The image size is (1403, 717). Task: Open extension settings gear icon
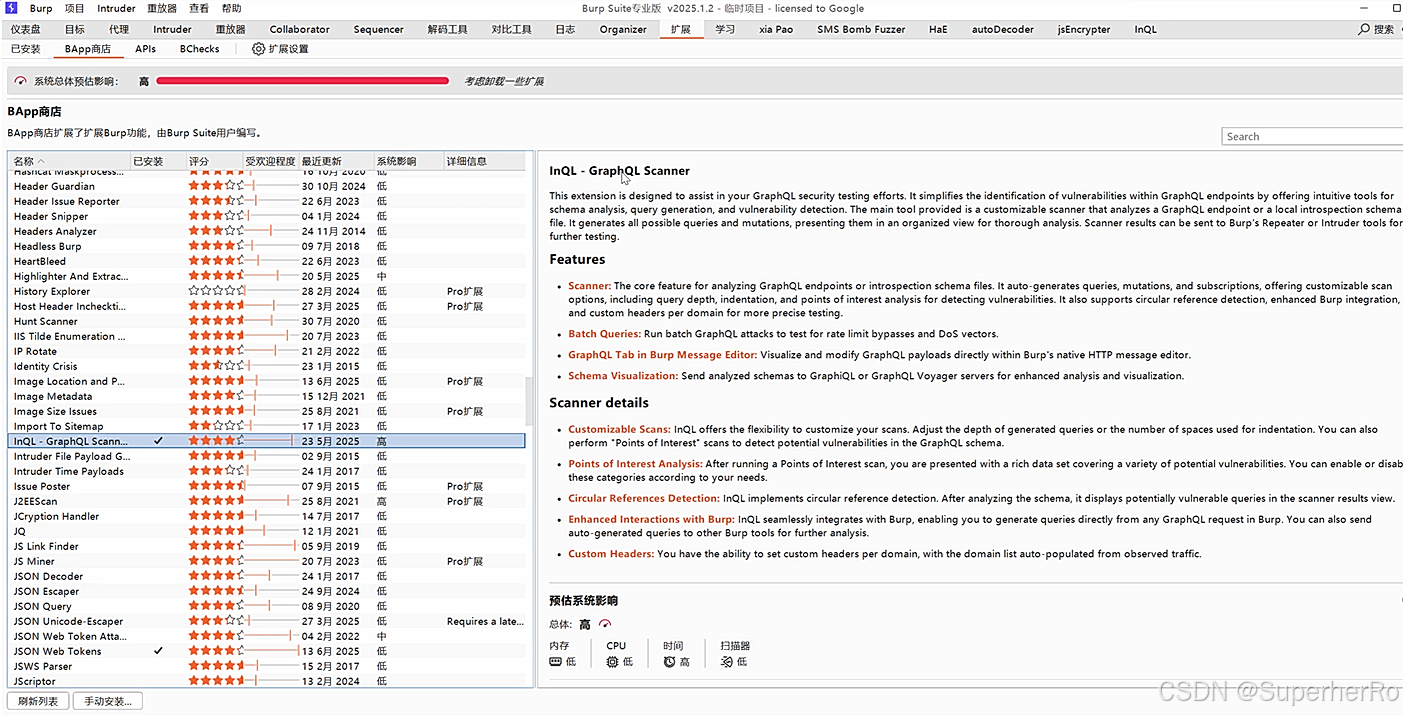[259, 49]
